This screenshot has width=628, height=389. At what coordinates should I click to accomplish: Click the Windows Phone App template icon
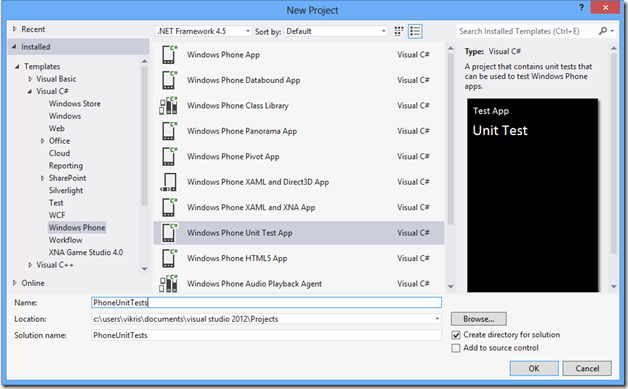pyautogui.click(x=169, y=54)
